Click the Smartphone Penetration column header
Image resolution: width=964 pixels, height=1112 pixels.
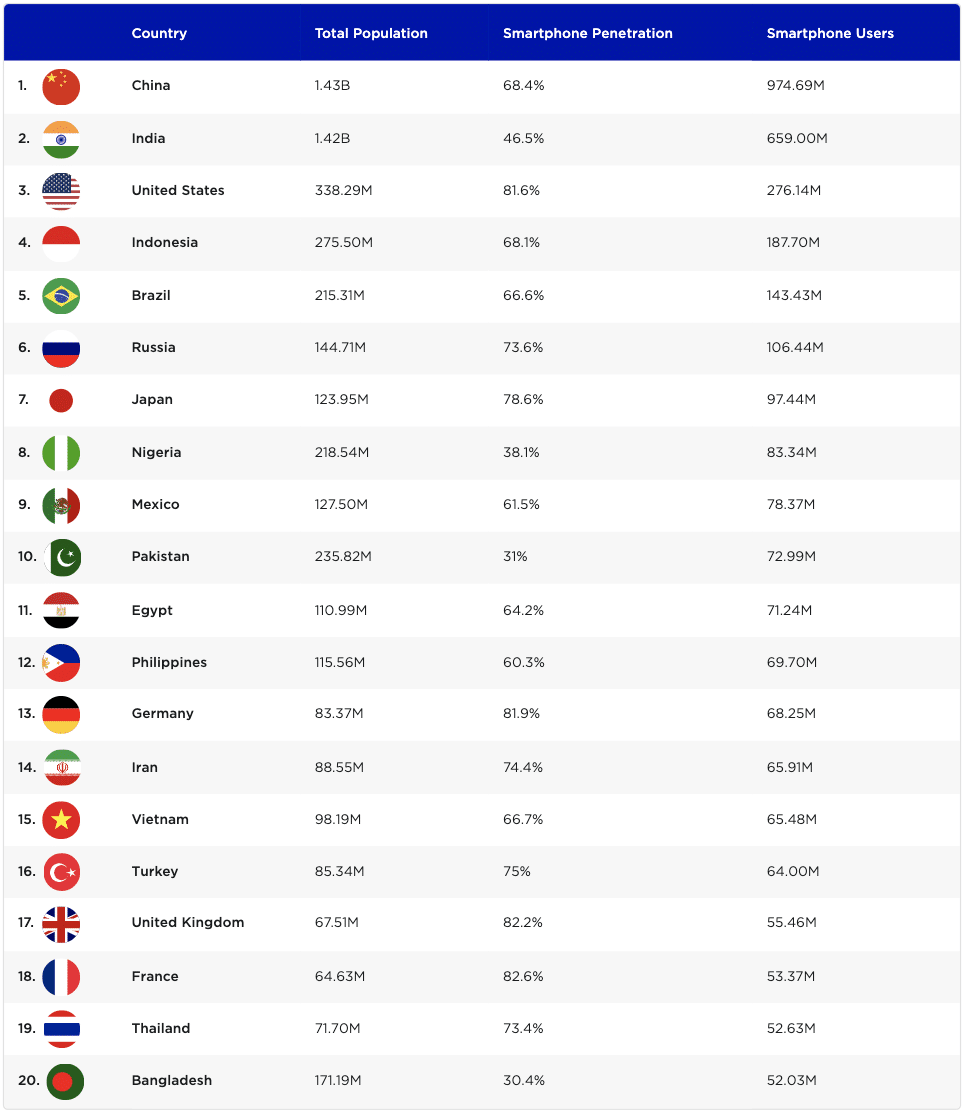tap(587, 33)
